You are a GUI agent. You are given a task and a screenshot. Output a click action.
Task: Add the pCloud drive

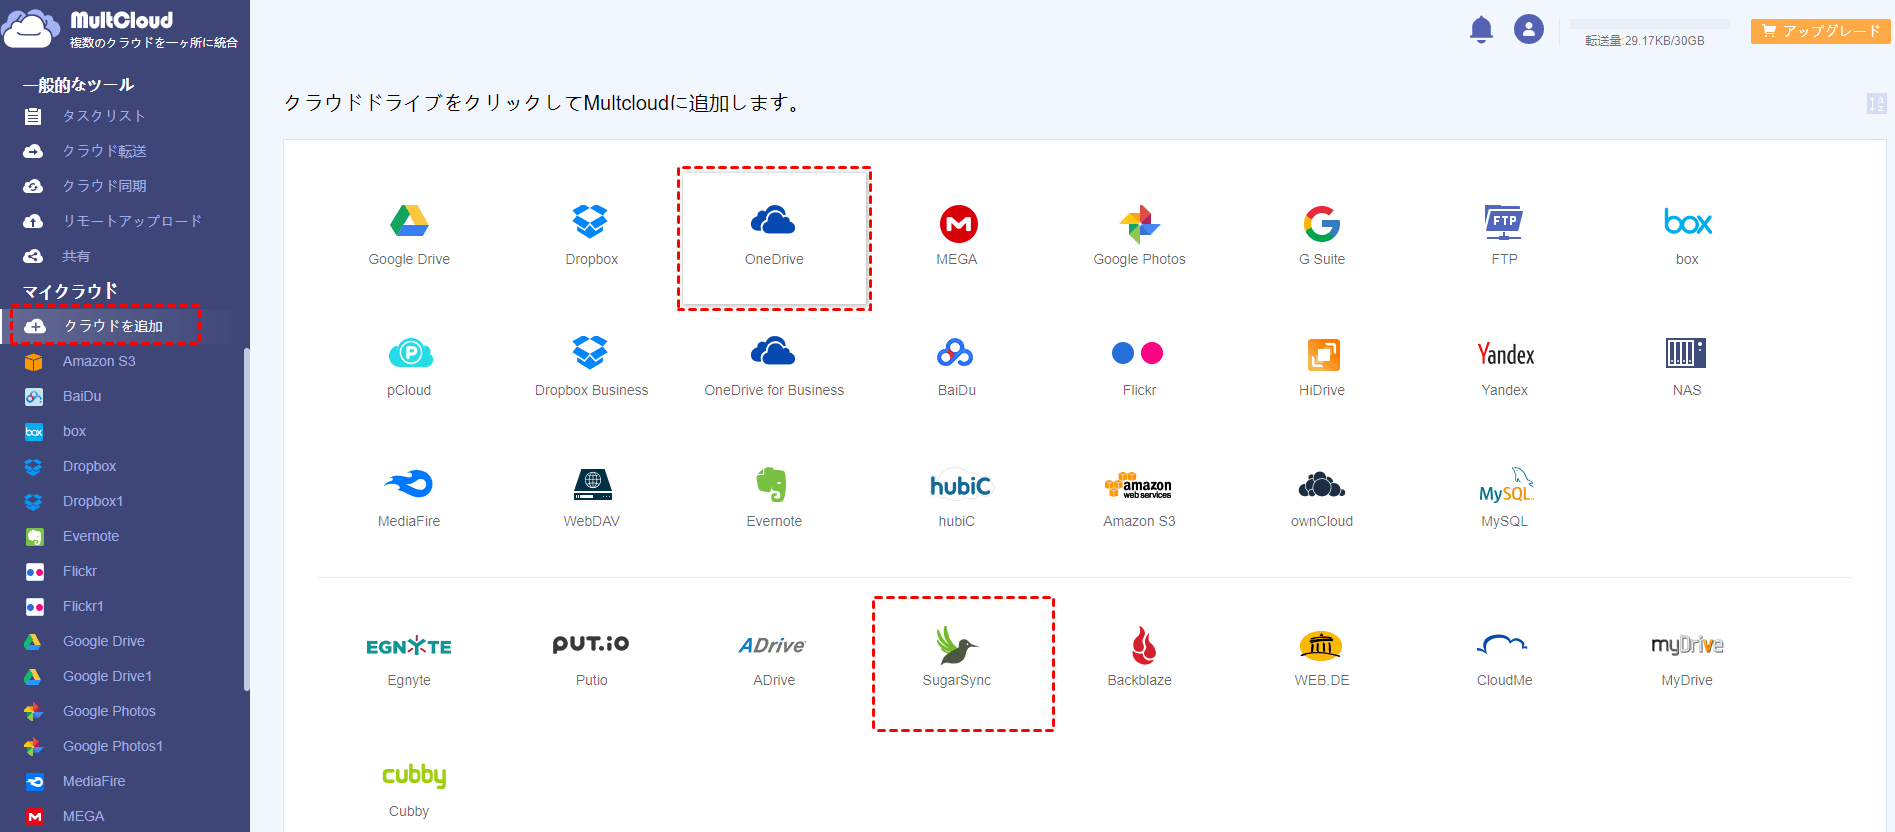(x=409, y=367)
